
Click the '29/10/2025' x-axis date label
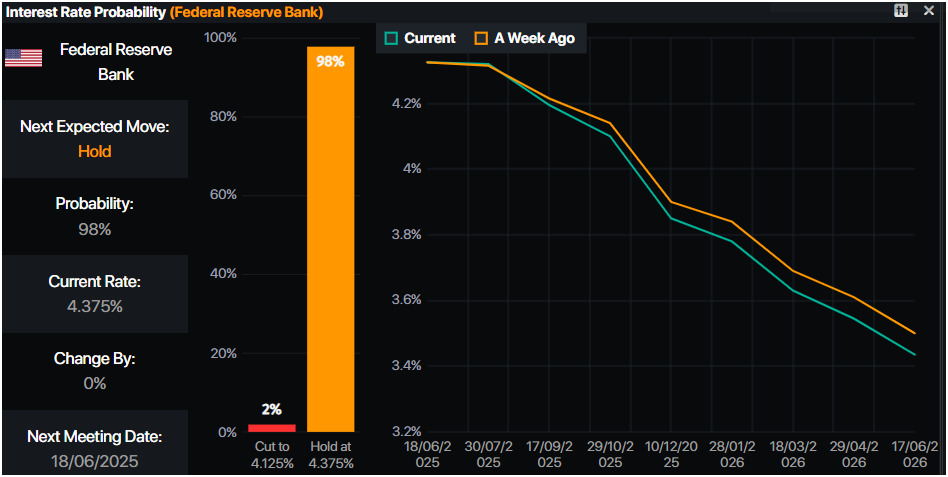pos(610,455)
